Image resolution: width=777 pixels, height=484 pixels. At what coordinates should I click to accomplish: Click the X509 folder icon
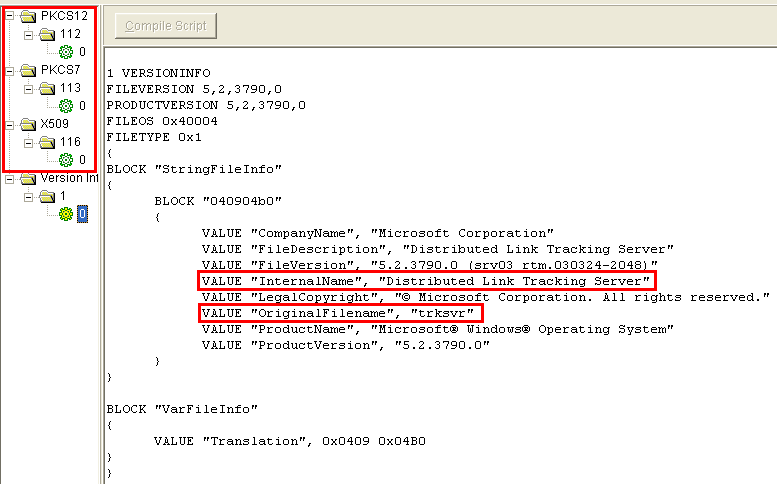(28, 124)
